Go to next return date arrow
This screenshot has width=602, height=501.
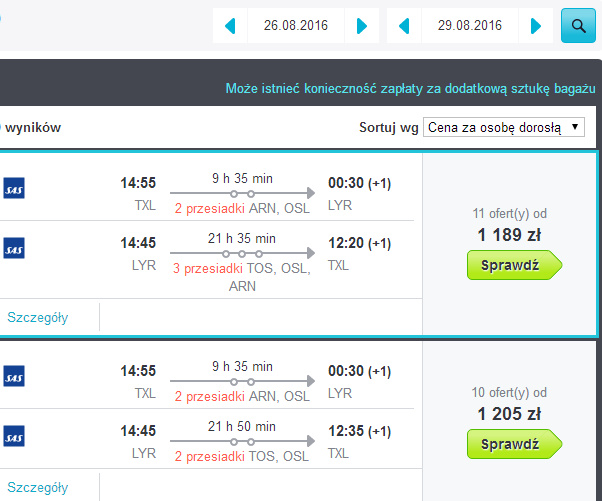(x=536, y=26)
